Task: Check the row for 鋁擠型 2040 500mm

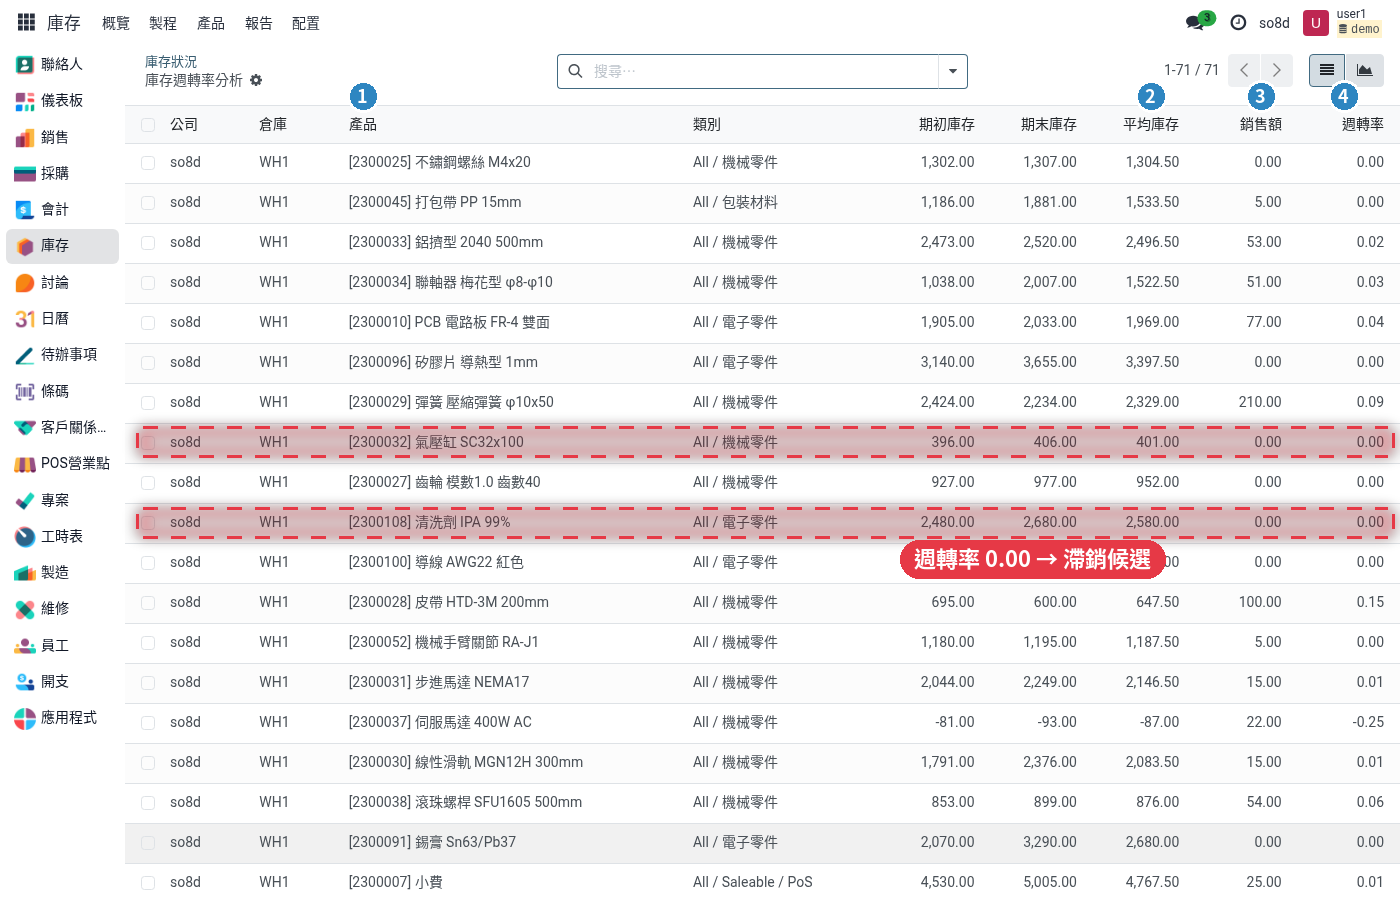Action: pos(148,243)
